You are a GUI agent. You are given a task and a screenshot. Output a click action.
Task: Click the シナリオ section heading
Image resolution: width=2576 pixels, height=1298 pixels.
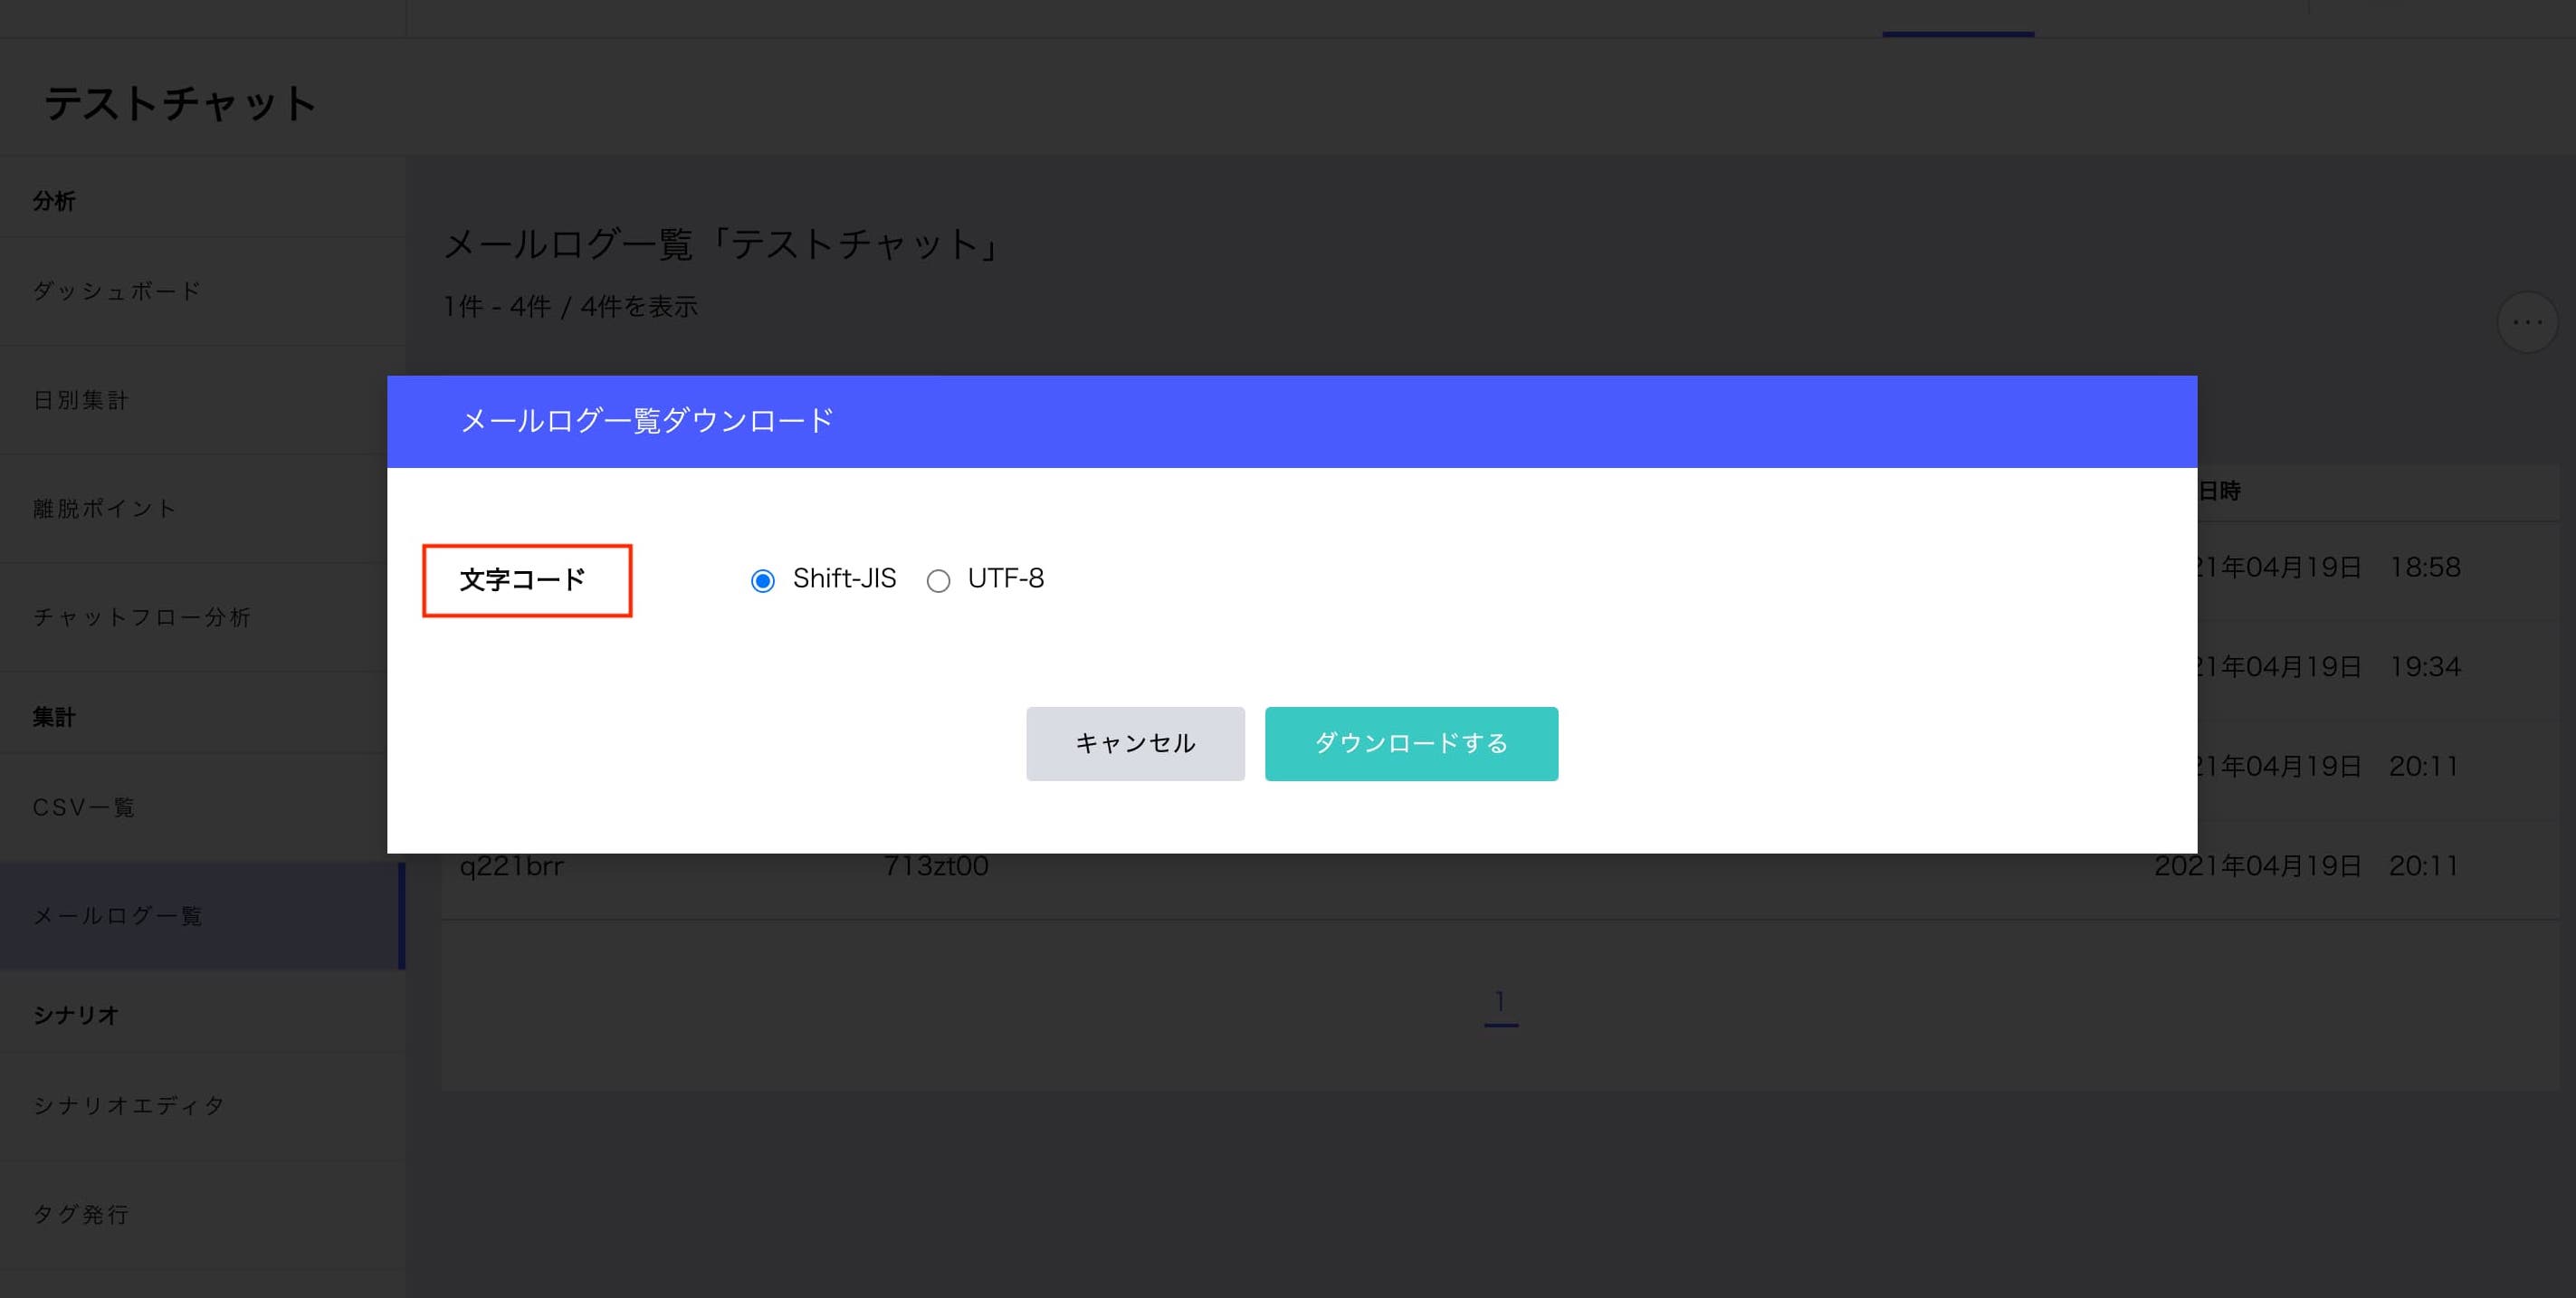76,1015
